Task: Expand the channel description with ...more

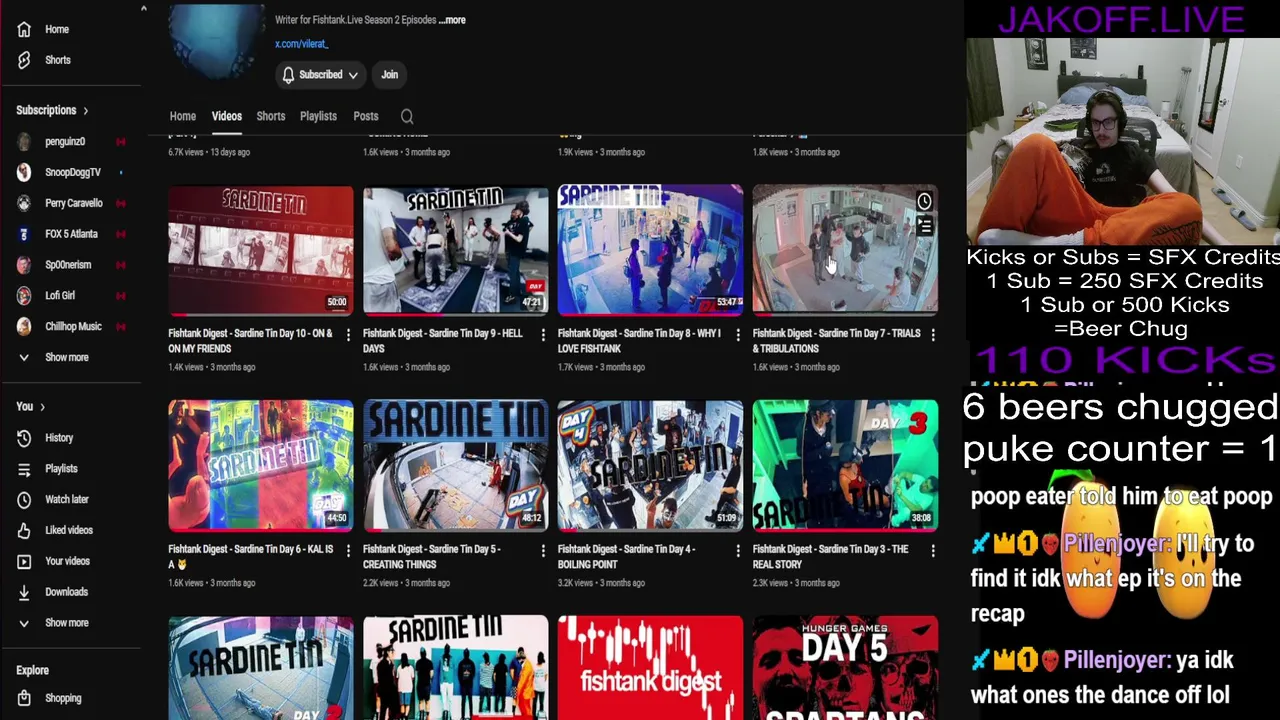Action: click(452, 20)
